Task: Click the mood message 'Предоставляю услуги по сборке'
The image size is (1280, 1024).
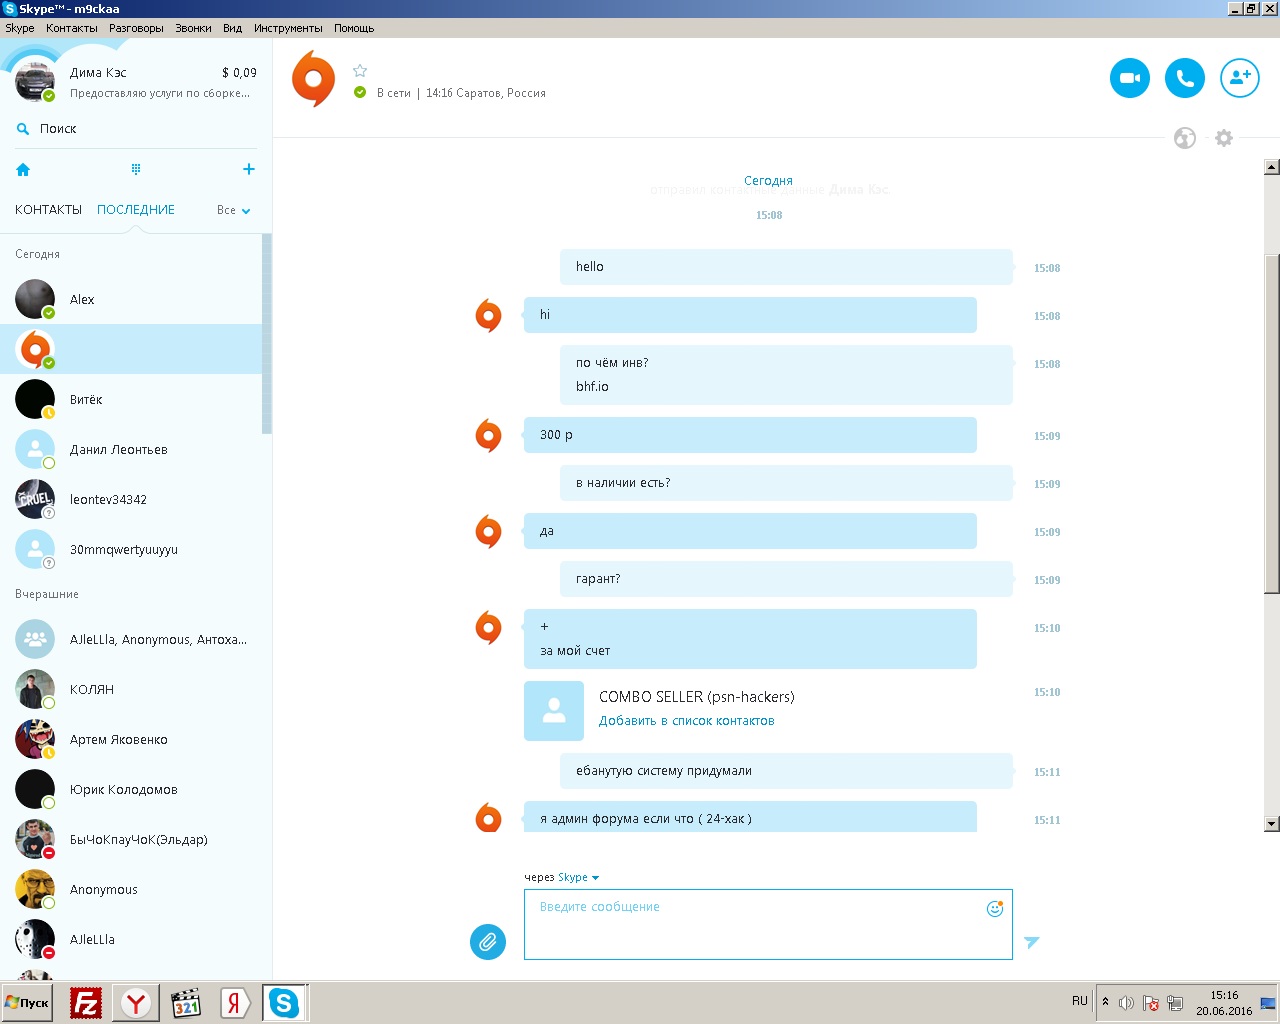Action: coord(160,93)
